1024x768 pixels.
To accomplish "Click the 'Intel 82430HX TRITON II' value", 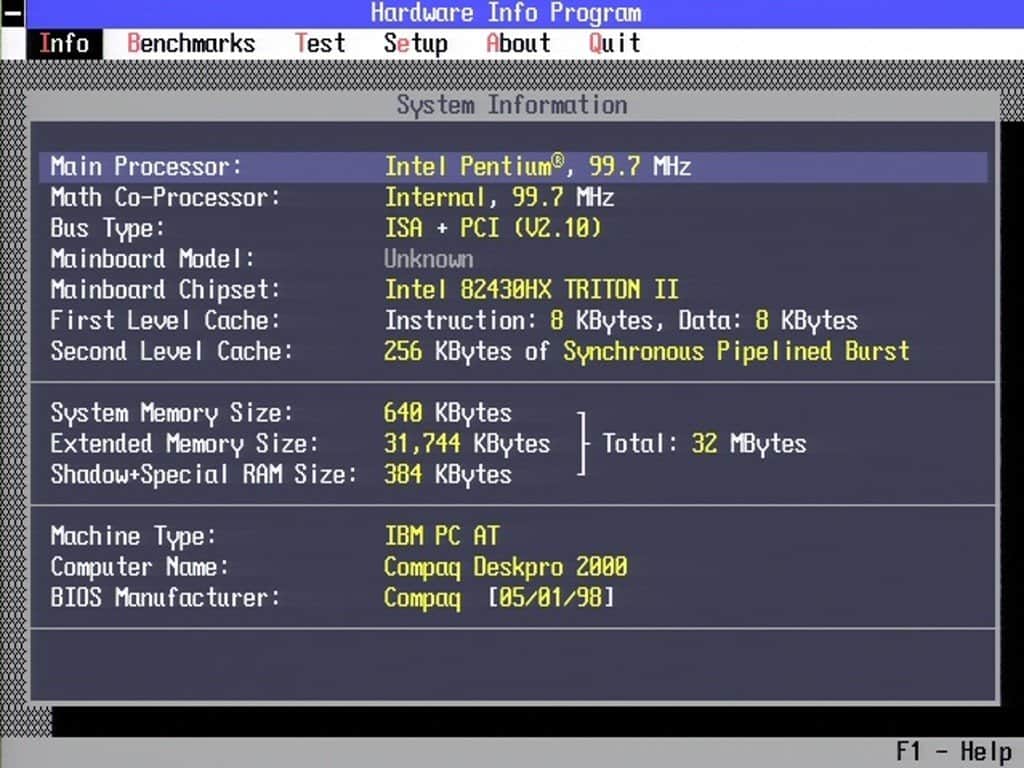I will pyautogui.click(x=532, y=289).
